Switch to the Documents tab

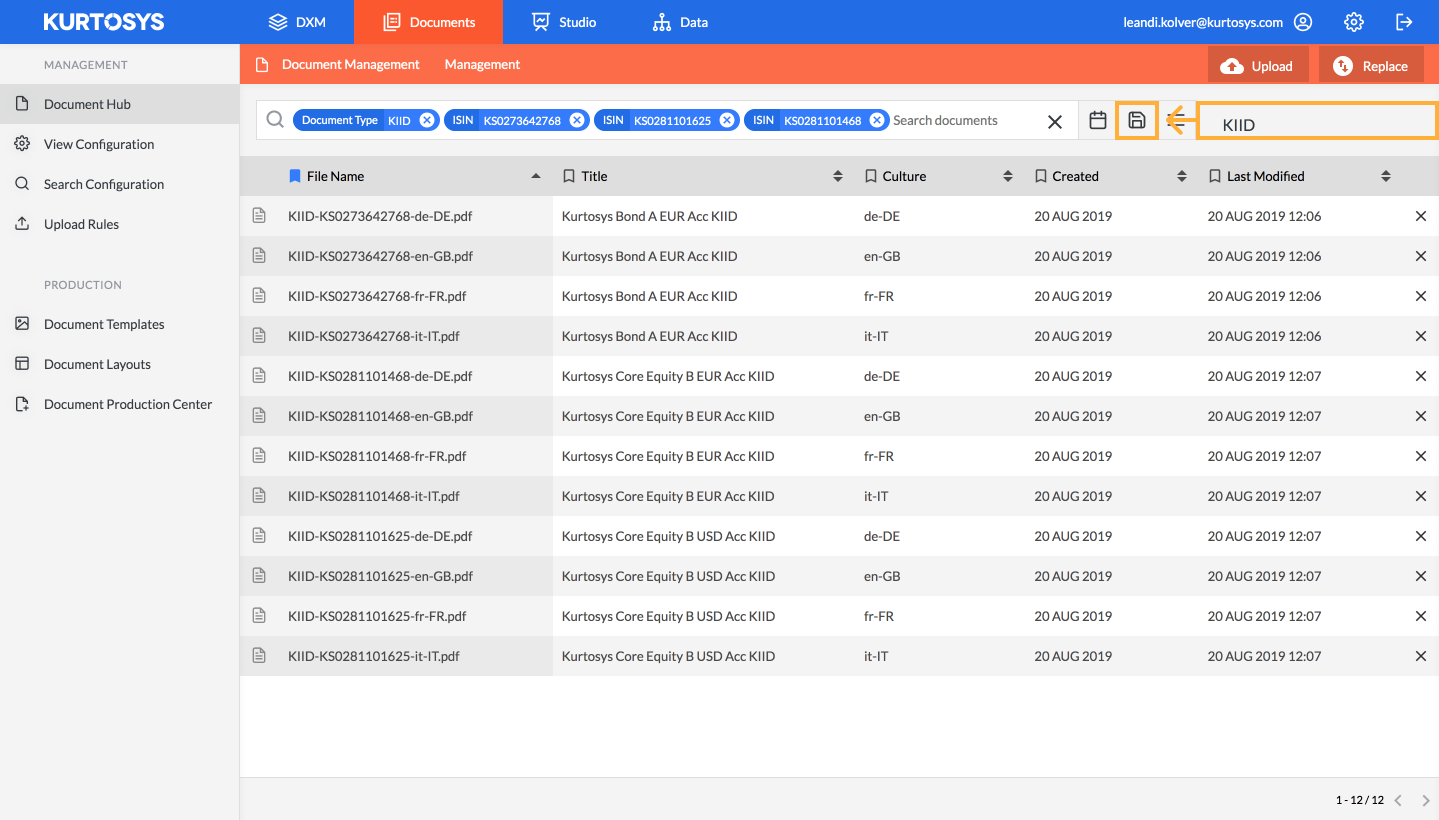coord(429,22)
